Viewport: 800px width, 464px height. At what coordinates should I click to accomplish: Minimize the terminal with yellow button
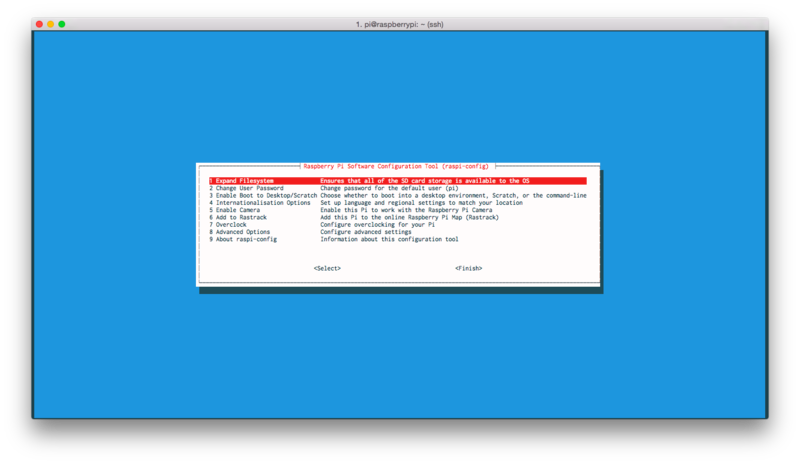[51, 24]
